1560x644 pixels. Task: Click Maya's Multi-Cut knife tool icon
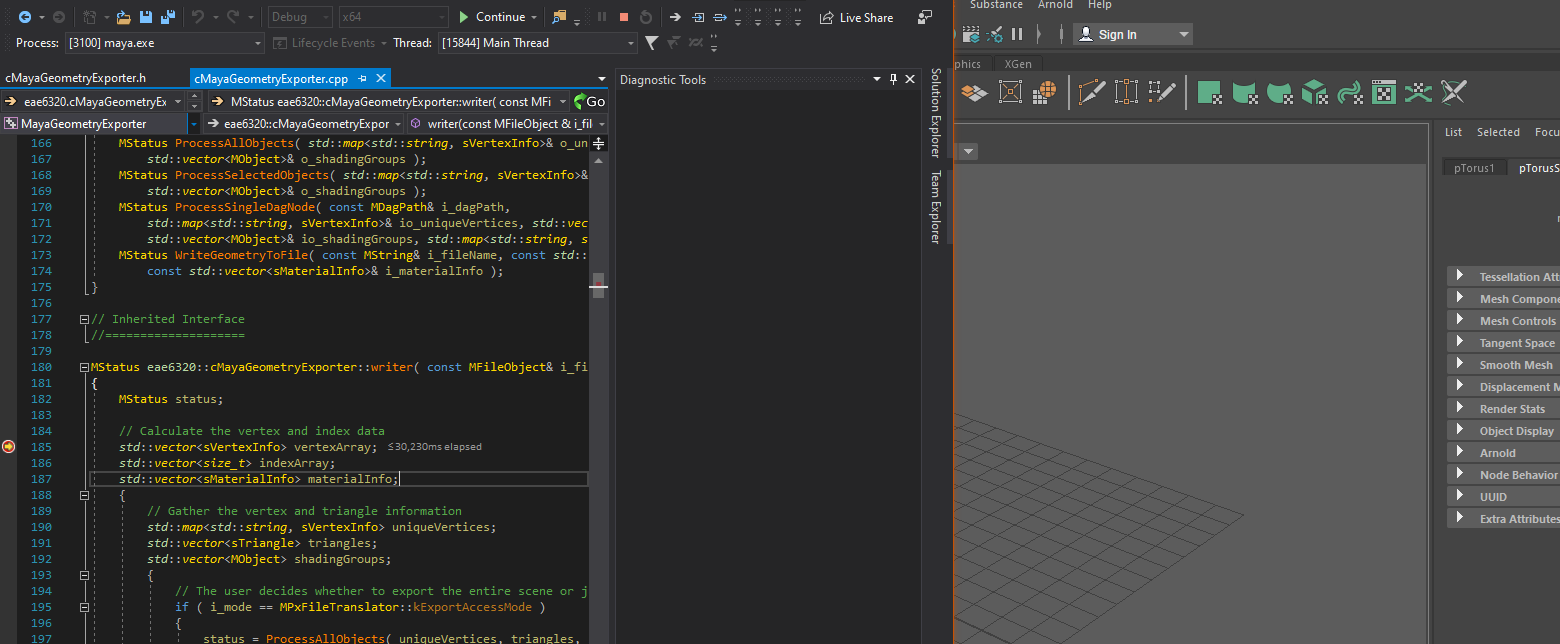tap(1091, 93)
